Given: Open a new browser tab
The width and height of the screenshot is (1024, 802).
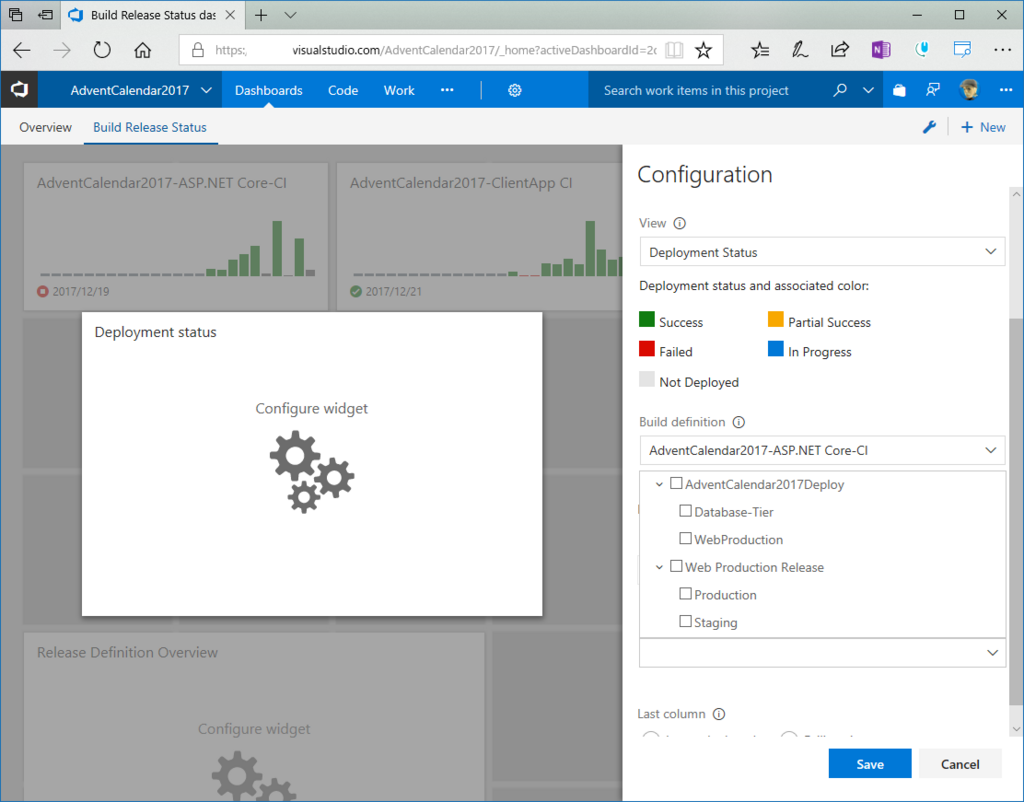Looking at the screenshot, I should (x=261, y=15).
